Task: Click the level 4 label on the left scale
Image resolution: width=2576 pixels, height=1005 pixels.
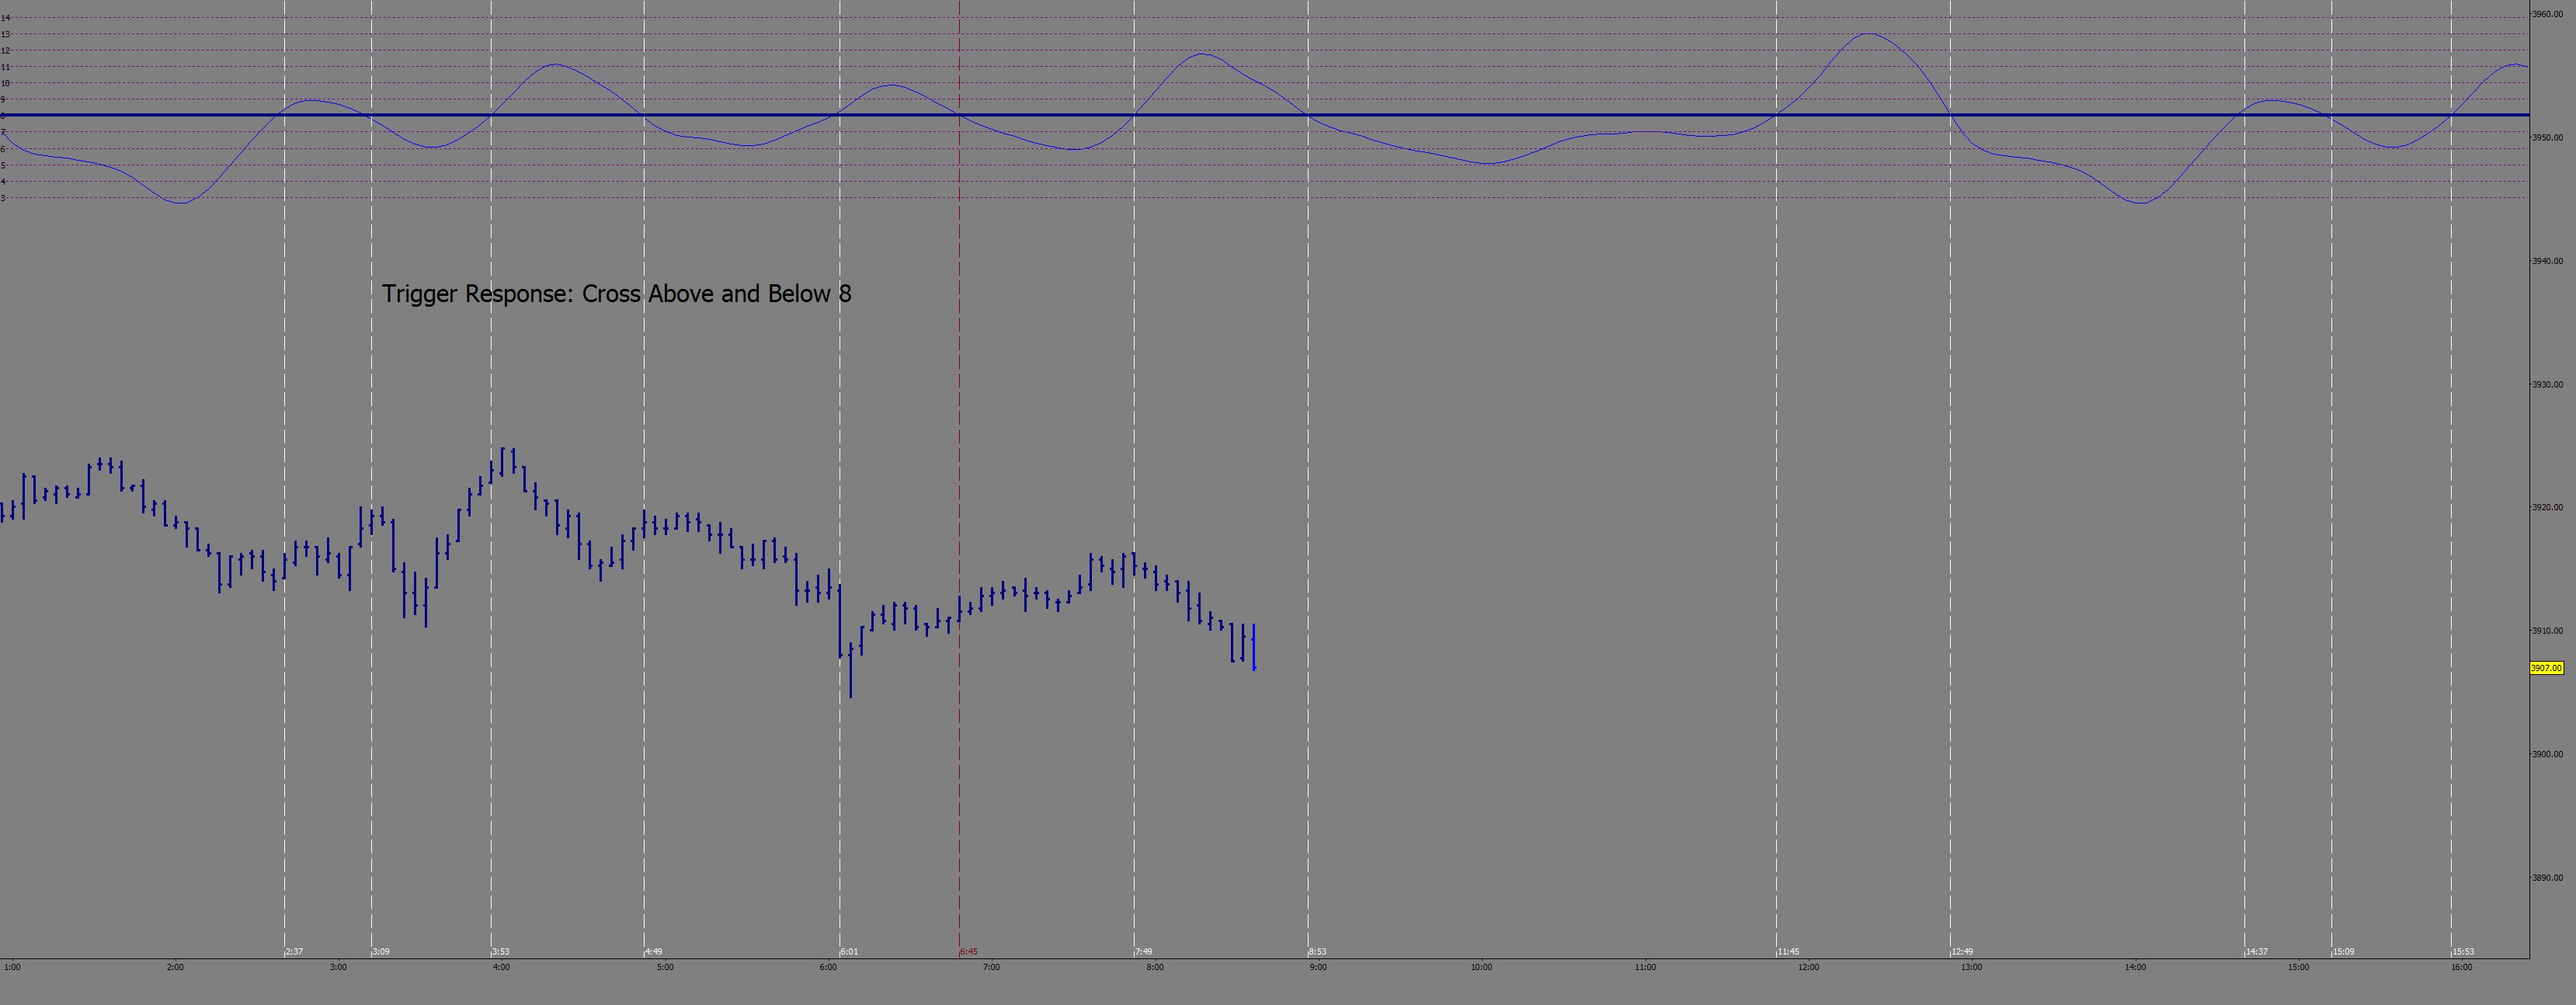Action: point(4,182)
